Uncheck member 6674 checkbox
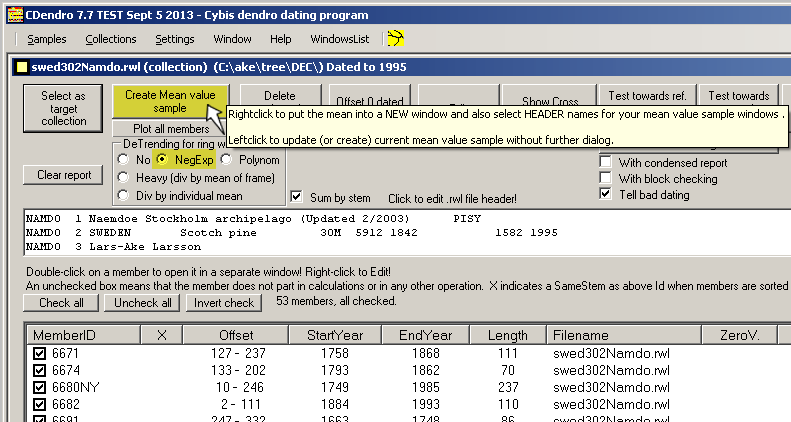 (x=39, y=371)
